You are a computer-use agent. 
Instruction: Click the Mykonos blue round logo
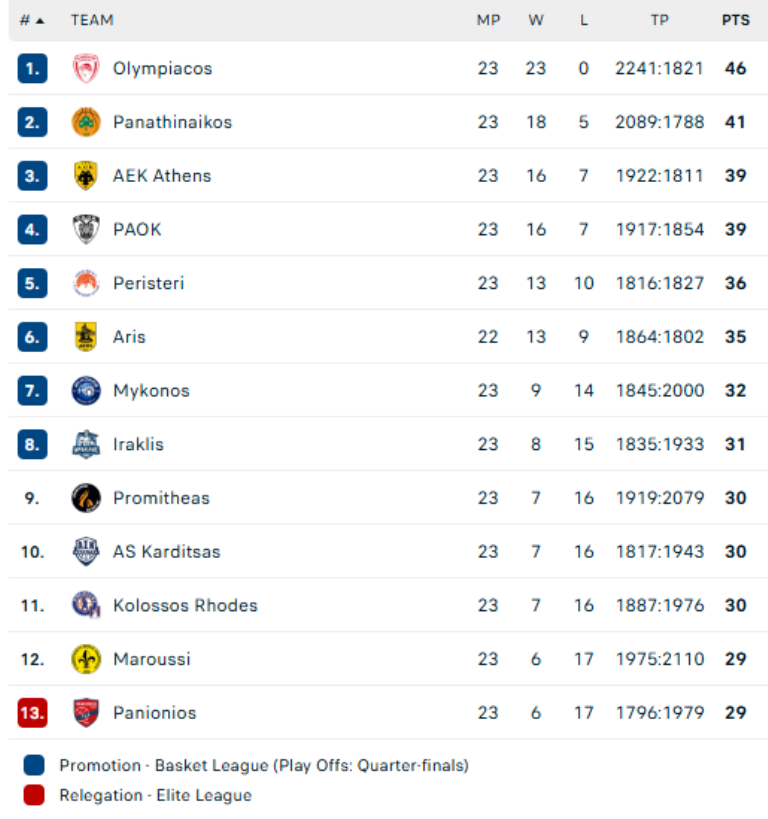[x=86, y=391]
